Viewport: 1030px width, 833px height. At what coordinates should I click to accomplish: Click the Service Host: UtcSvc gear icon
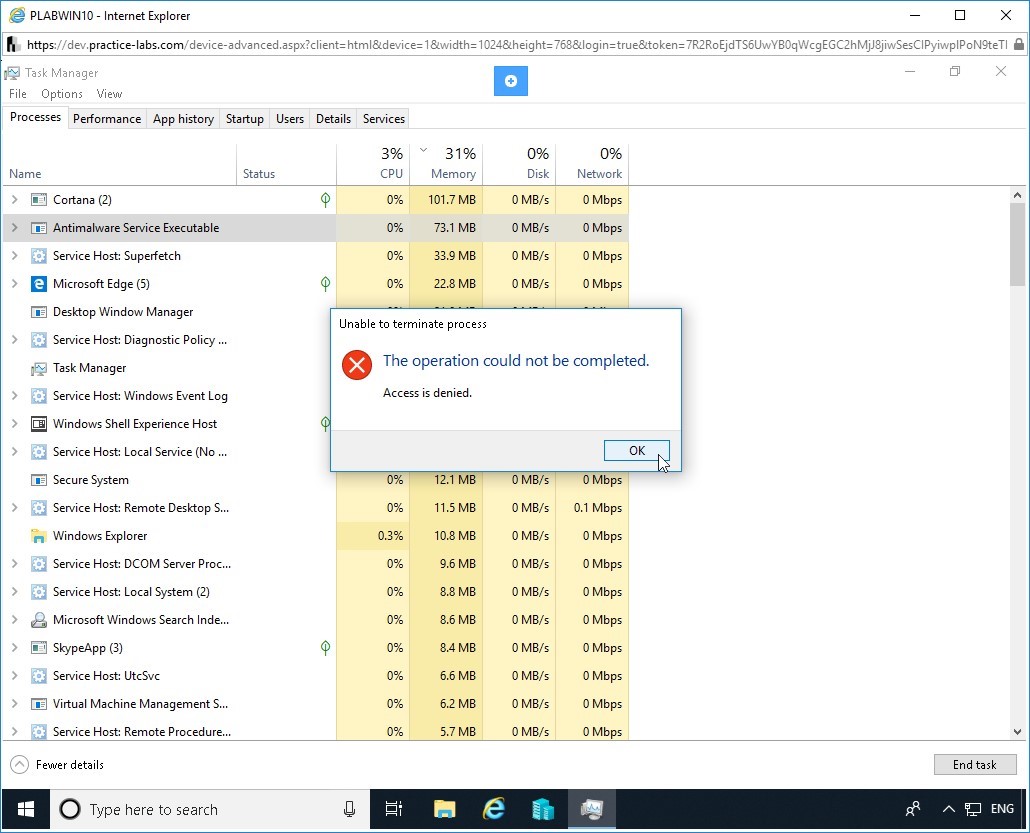39,676
